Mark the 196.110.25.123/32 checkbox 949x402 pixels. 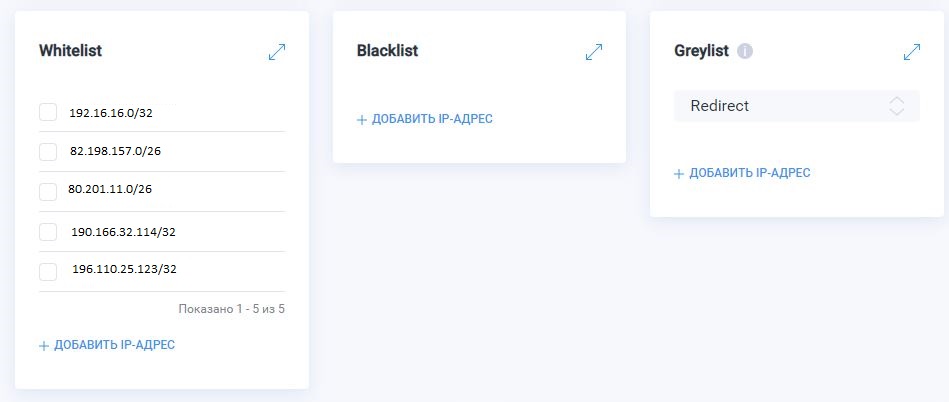click(x=48, y=271)
